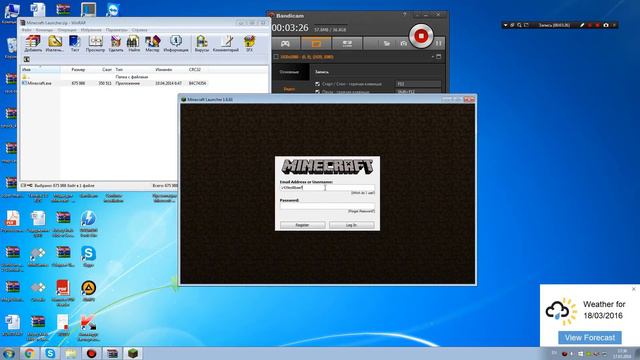Click the Размер column header in WinRAR
Image resolution: width=640 pixels, height=360 pixels.
(78, 70)
